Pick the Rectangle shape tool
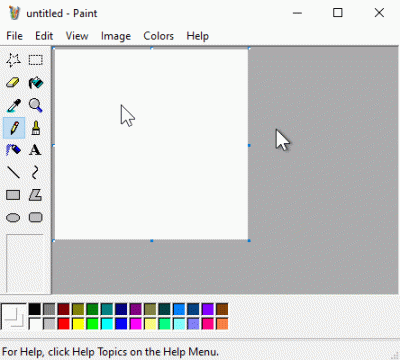Screen dimensions: 400x360 click(14, 195)
